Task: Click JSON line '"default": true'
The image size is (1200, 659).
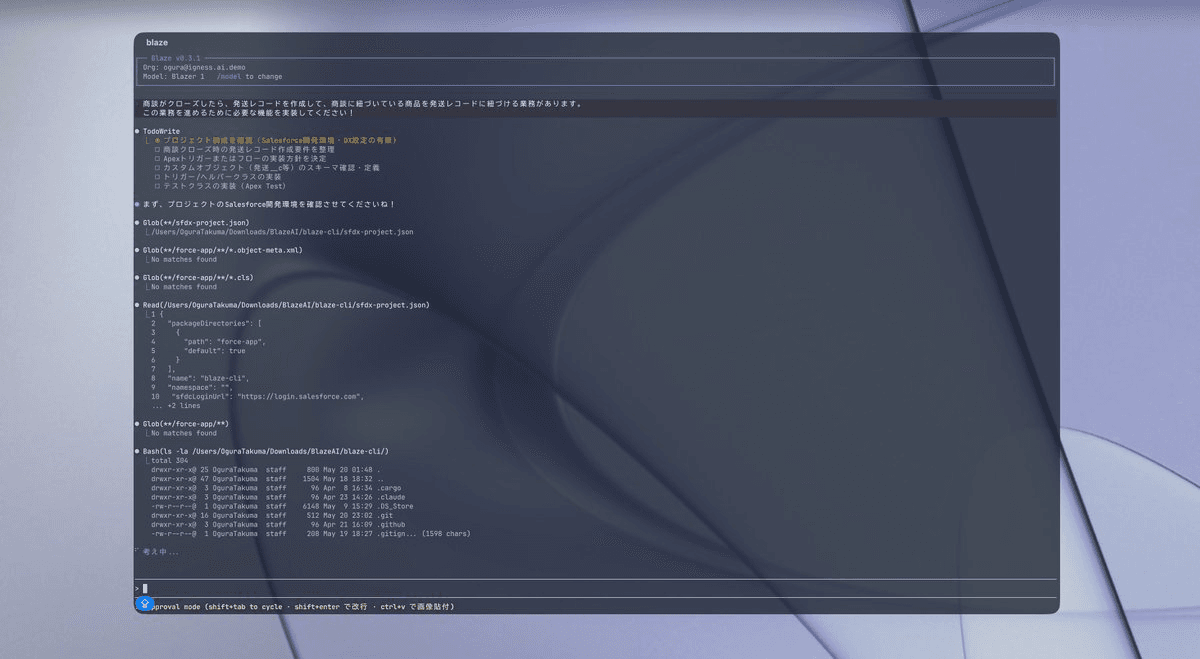Action: [x=214, y=351]
